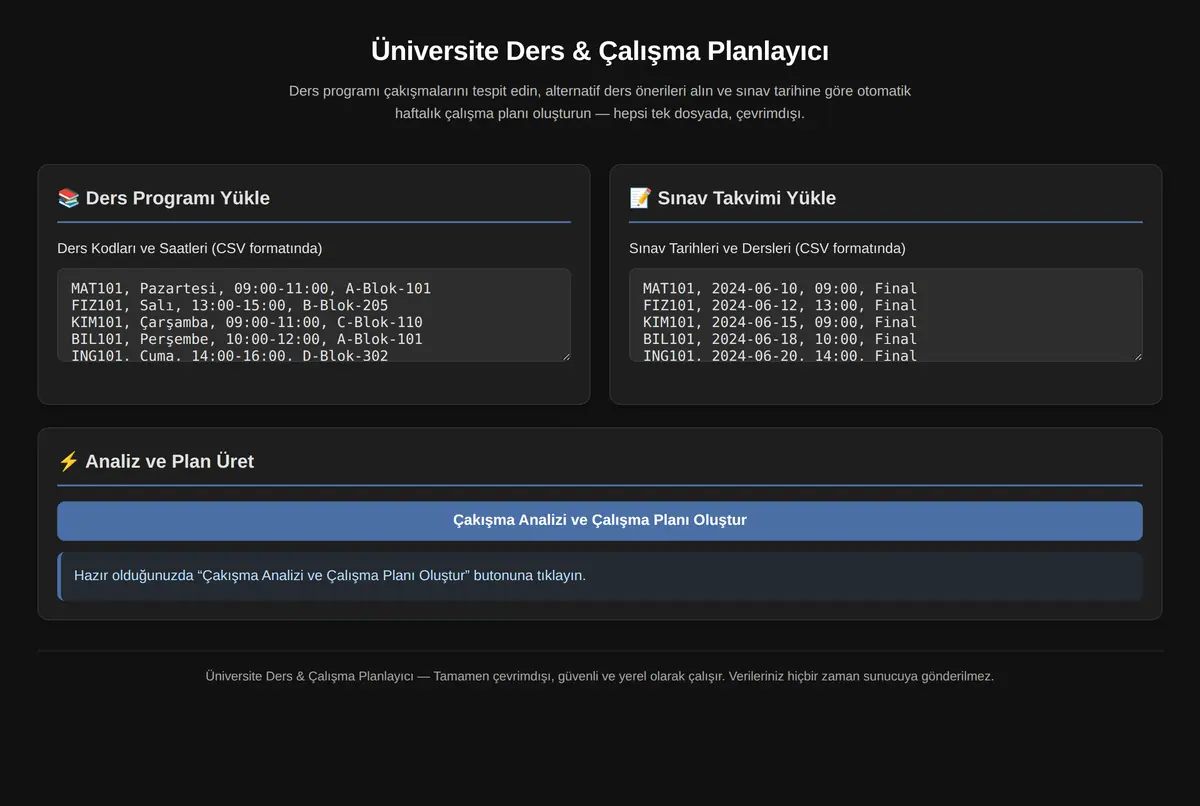Click the line MAT101, 2024-06-10, 09:00, Final
Image resolution: width=1200 pixels, height=806 pixels.
pyautogui.click(x=780, y=288)
